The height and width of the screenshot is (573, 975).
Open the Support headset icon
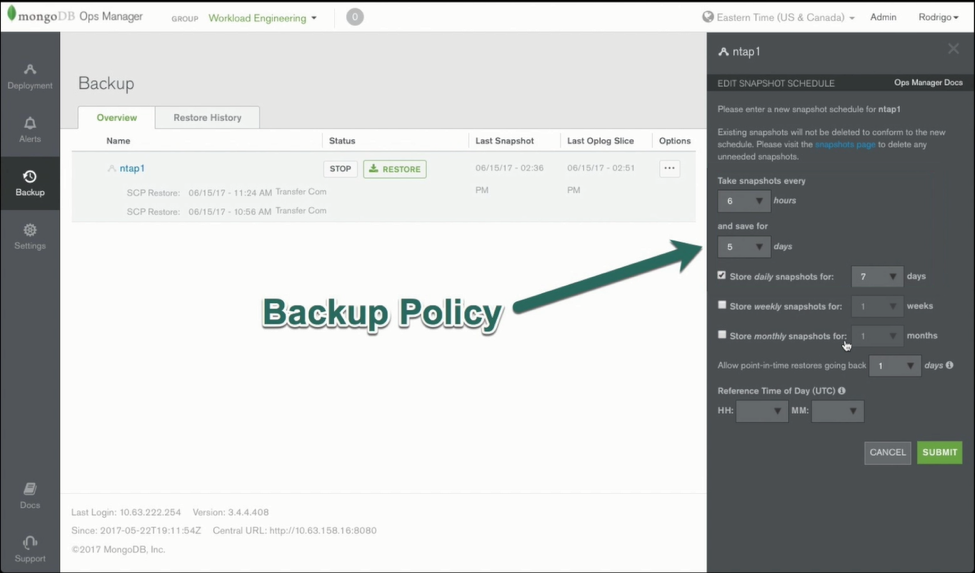(30, 543)
